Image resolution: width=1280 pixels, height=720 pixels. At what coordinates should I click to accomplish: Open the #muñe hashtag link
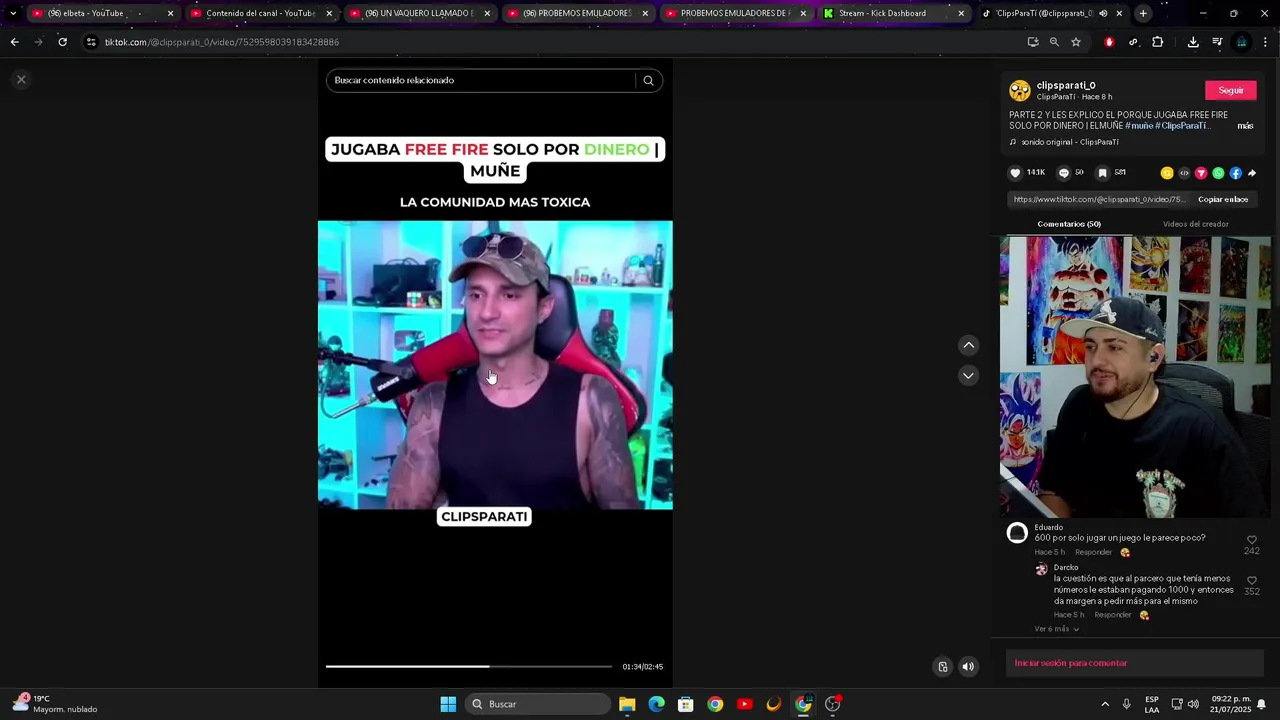(x=1139, y=126)
